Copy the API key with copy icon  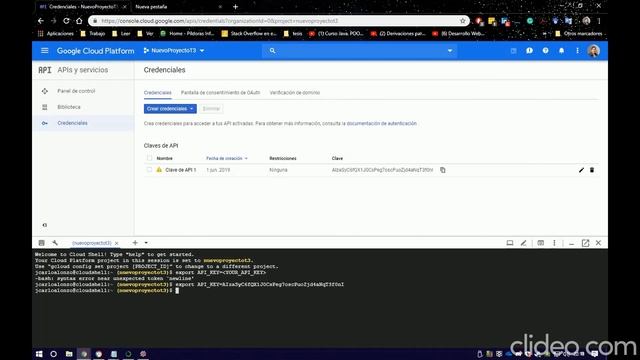(x=442, y=170)
